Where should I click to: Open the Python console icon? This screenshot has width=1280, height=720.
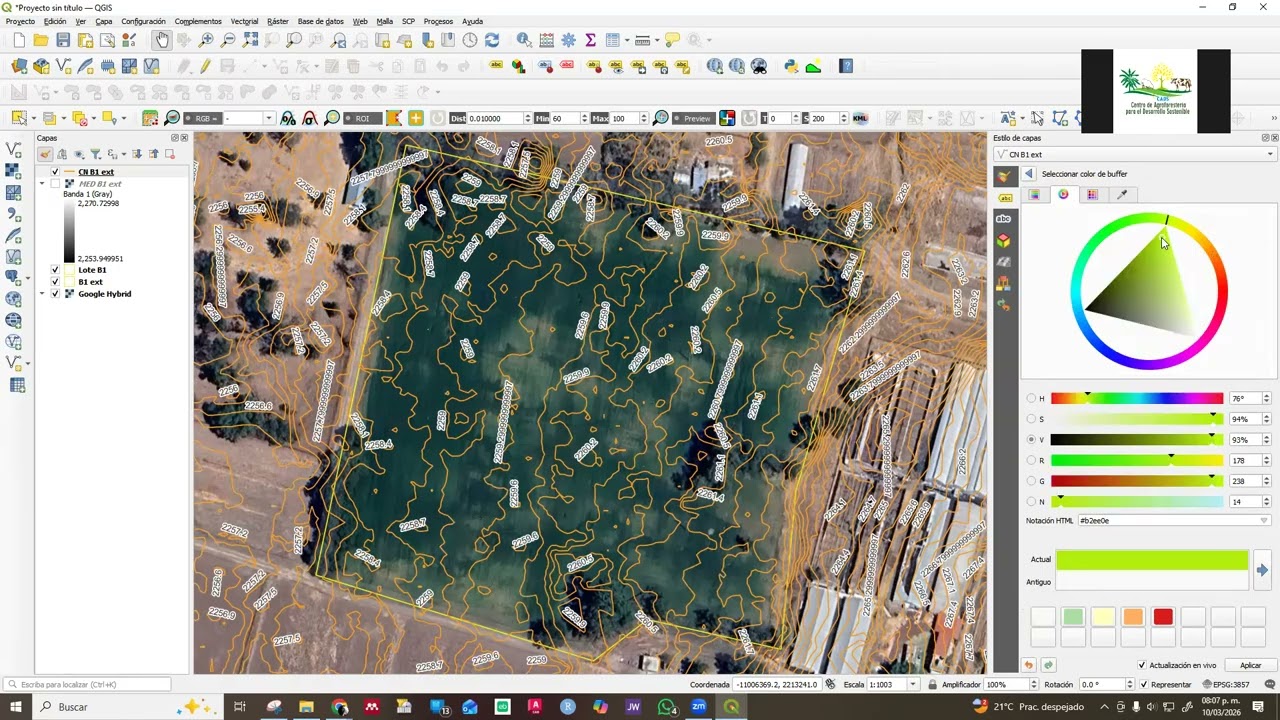(x=791, y=66)
